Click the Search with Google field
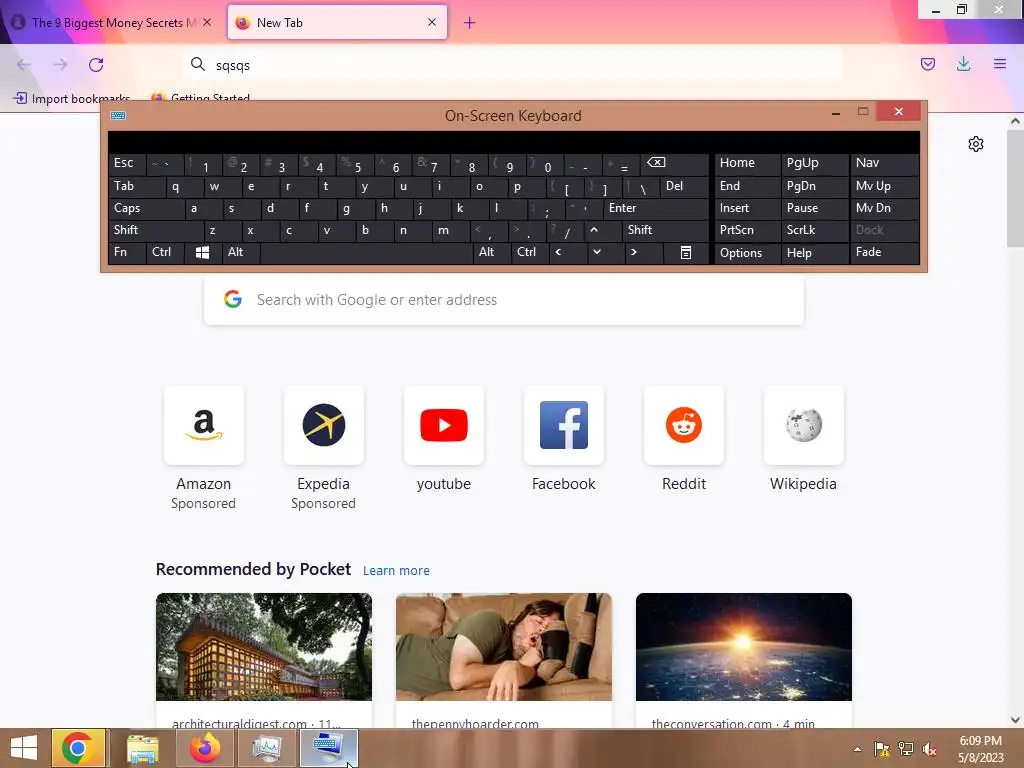 (504, 300)
